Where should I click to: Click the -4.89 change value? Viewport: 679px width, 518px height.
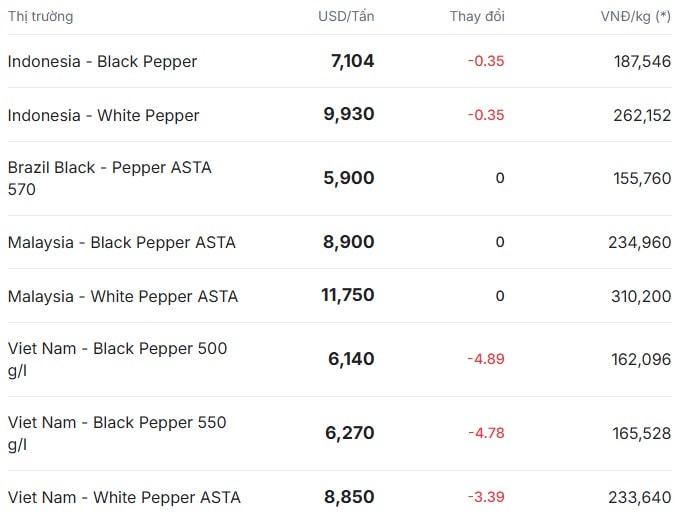pos(487,359)
